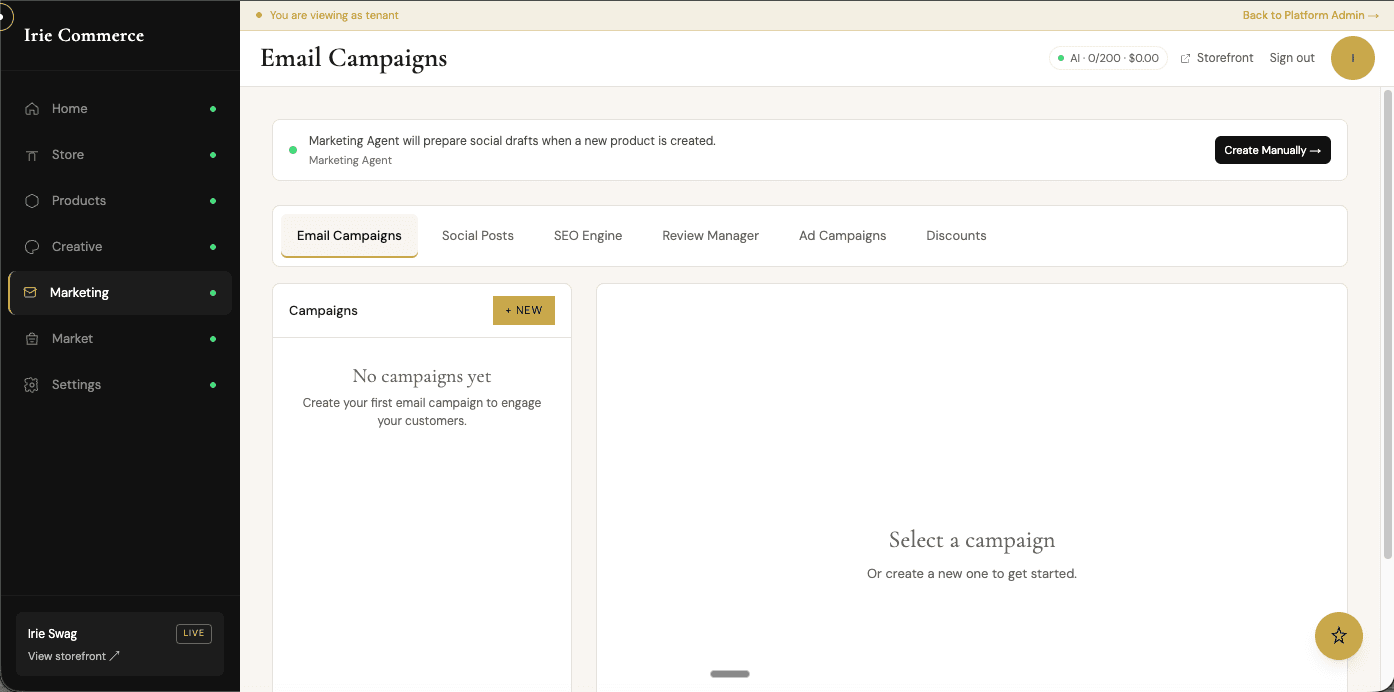This screenshot has height=692, width=1394.
Task: Click the vertical page scrollbar
Action: click(x=1387, y=324)
